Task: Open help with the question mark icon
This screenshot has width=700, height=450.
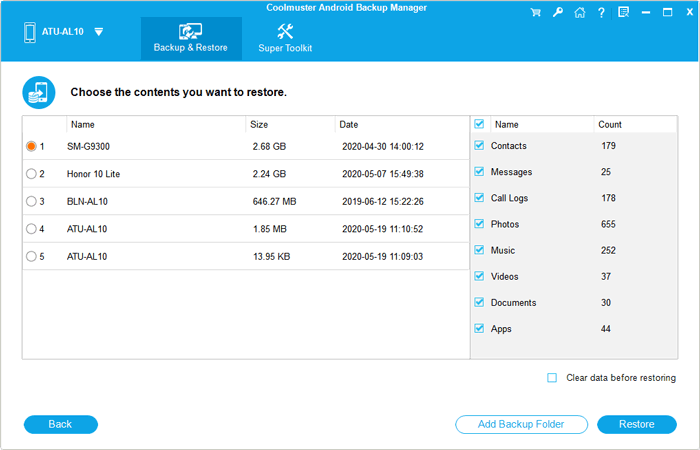Action: [601, 12]
